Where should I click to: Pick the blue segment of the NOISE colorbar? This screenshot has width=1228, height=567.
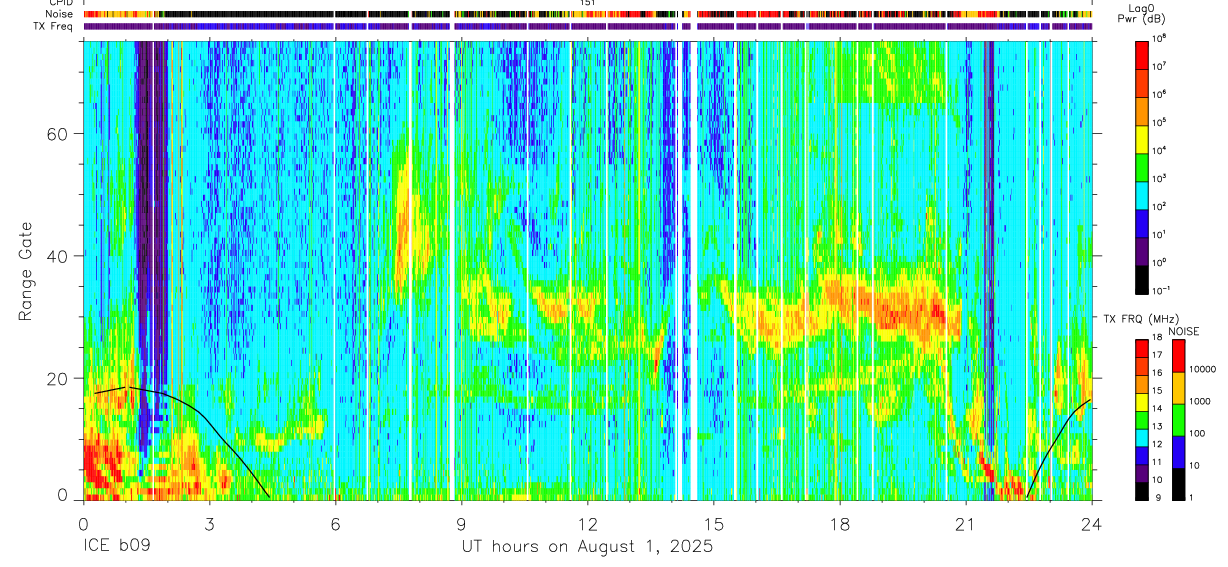(x=1178, y=452)
